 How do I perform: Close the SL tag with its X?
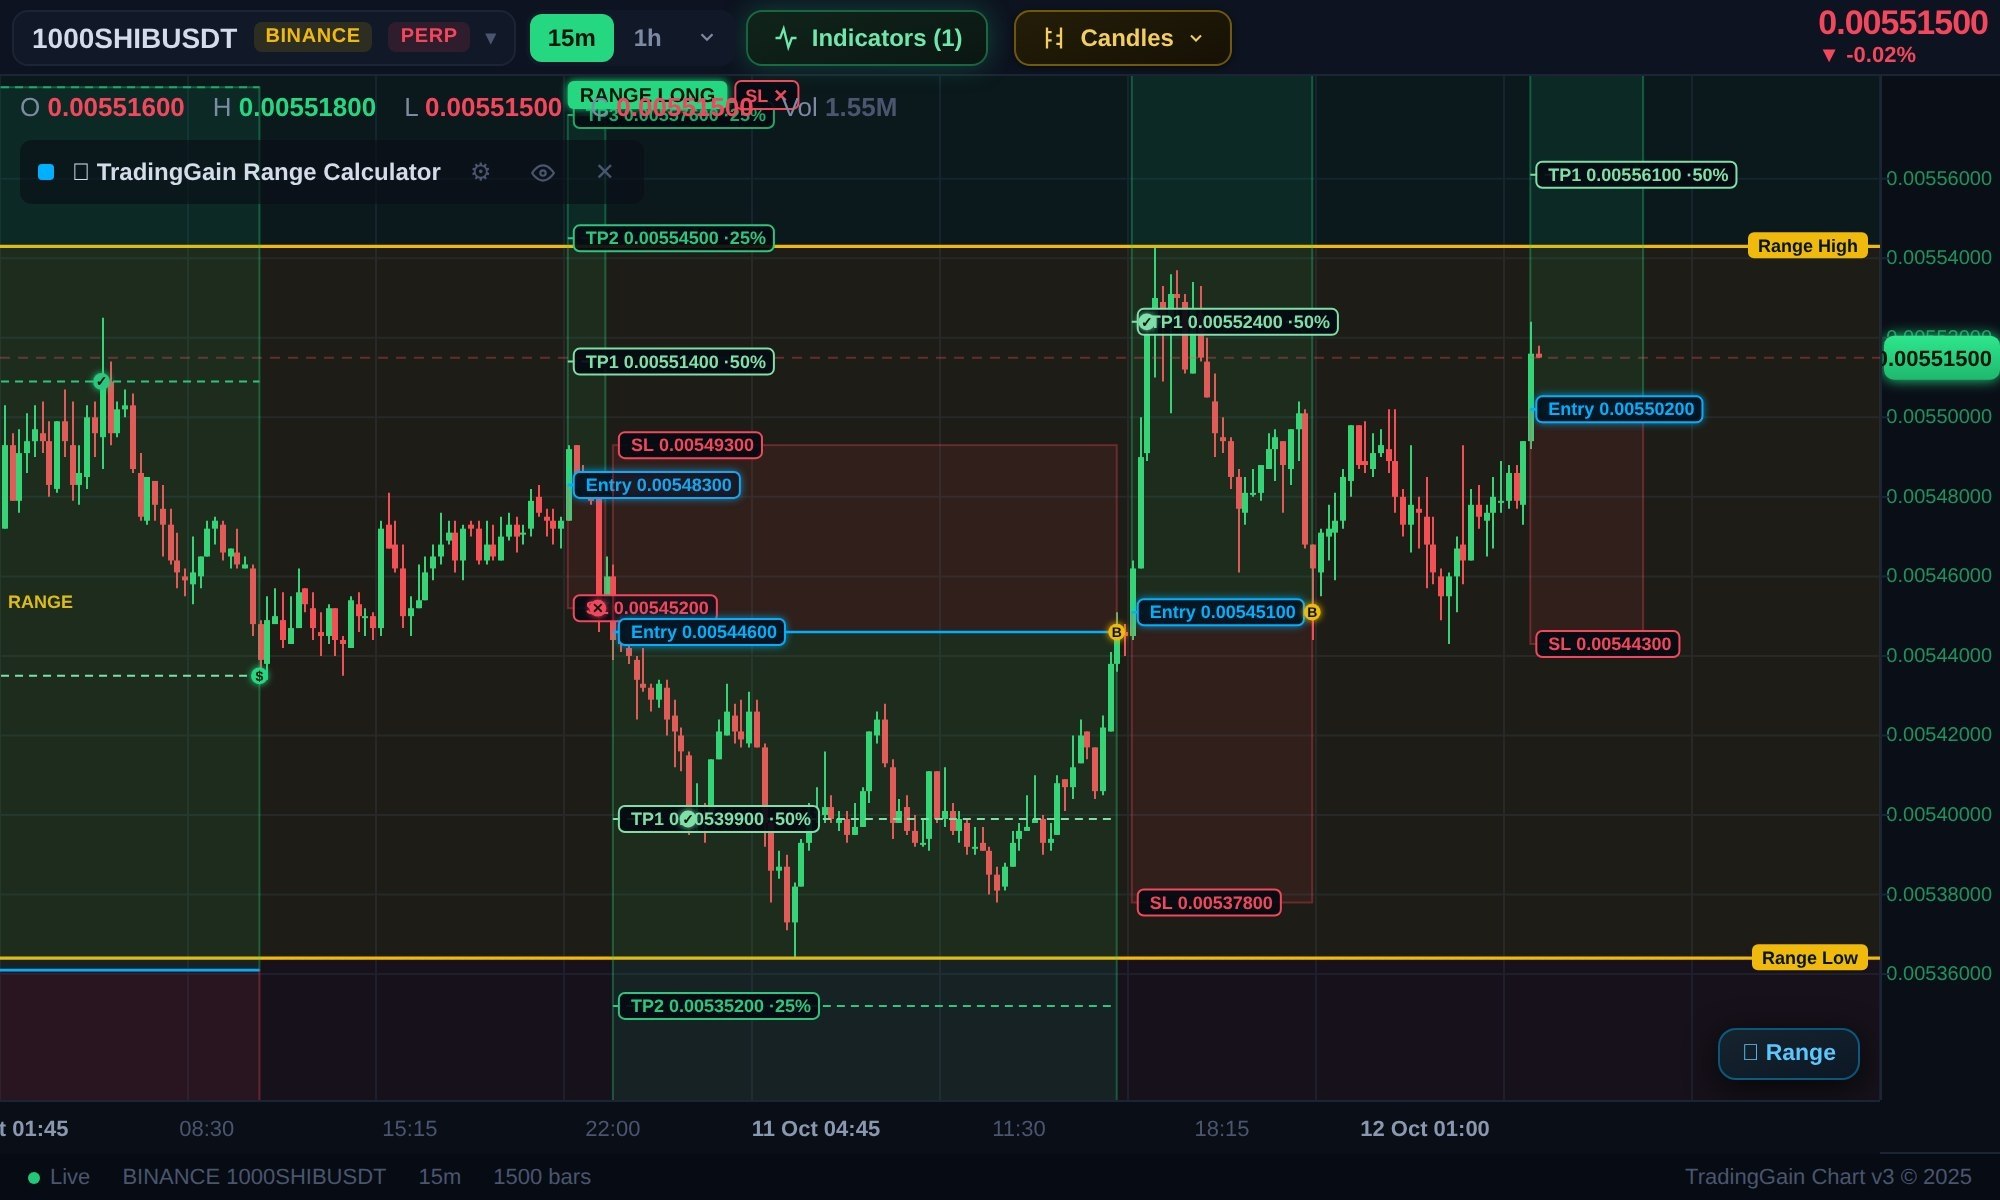point(781,96)
